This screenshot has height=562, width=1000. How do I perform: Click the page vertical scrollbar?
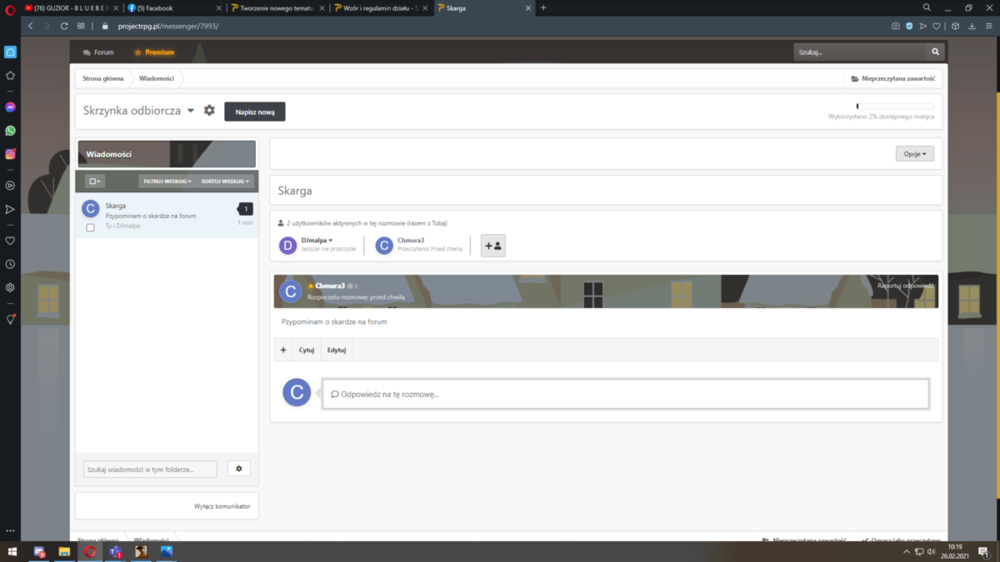[x=997, y=293]
